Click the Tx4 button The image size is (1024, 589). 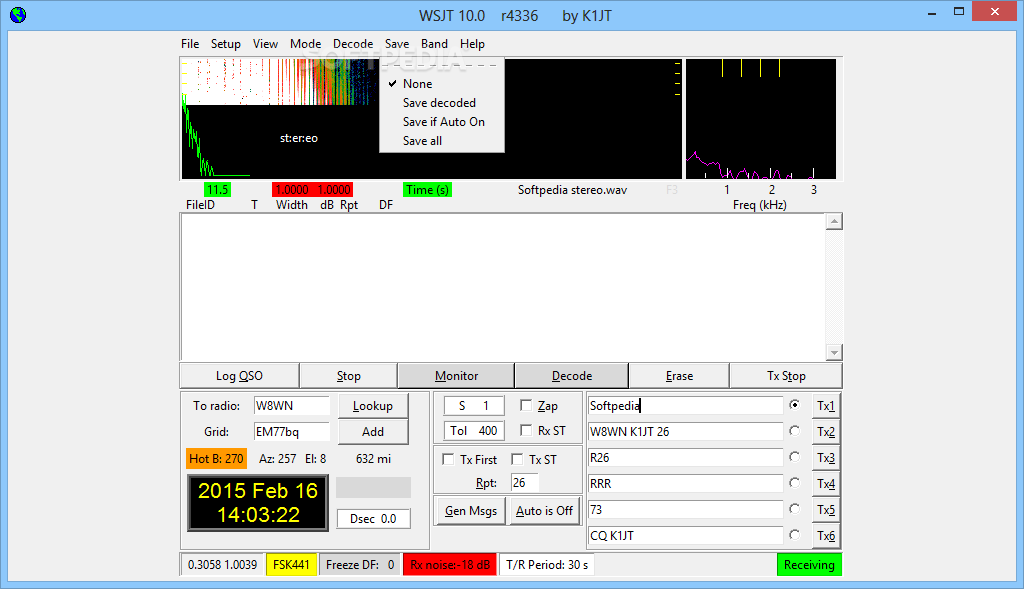(x=825, y=484)
